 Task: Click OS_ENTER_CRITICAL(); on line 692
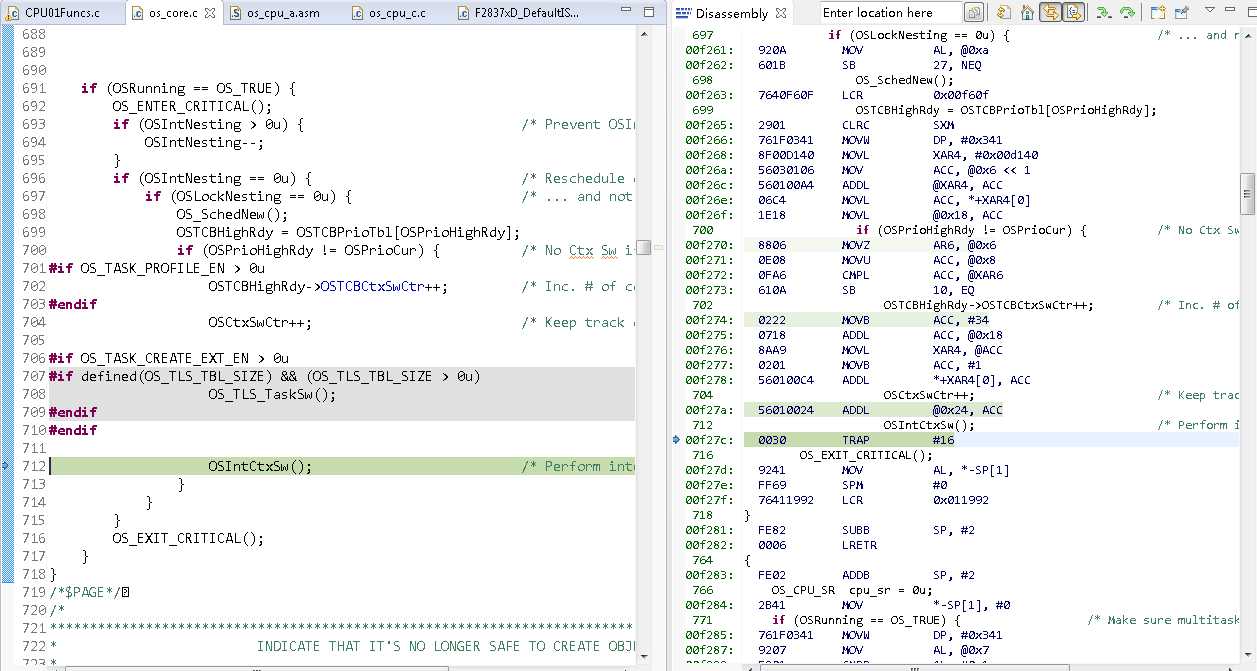tap(192, 106)
